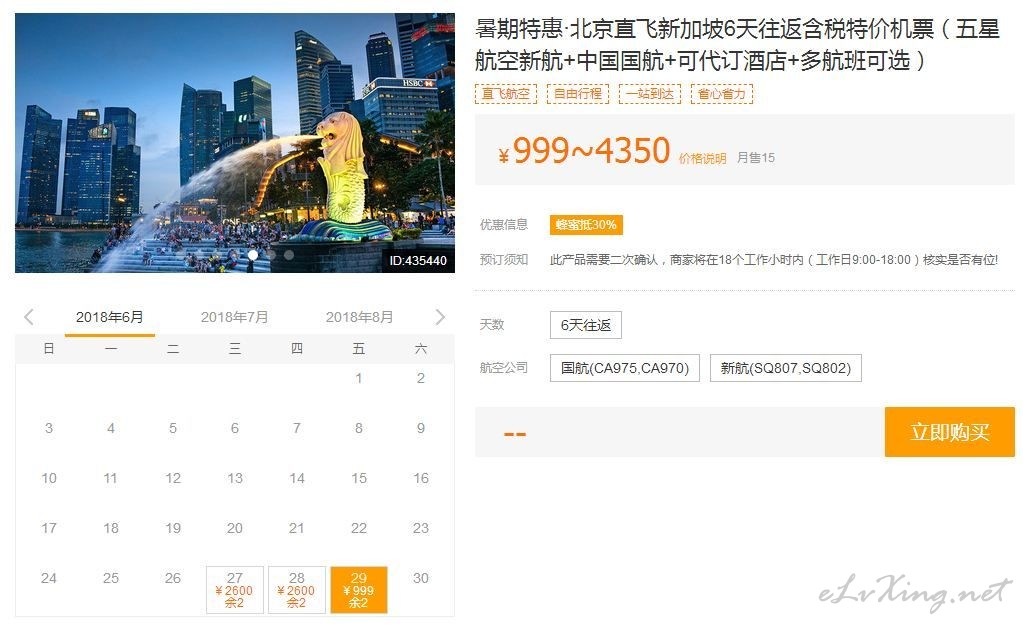This screenshot has height=626, width=1023.
Task: Advance the calendar with the right arrow
Action: click(440, 317)
